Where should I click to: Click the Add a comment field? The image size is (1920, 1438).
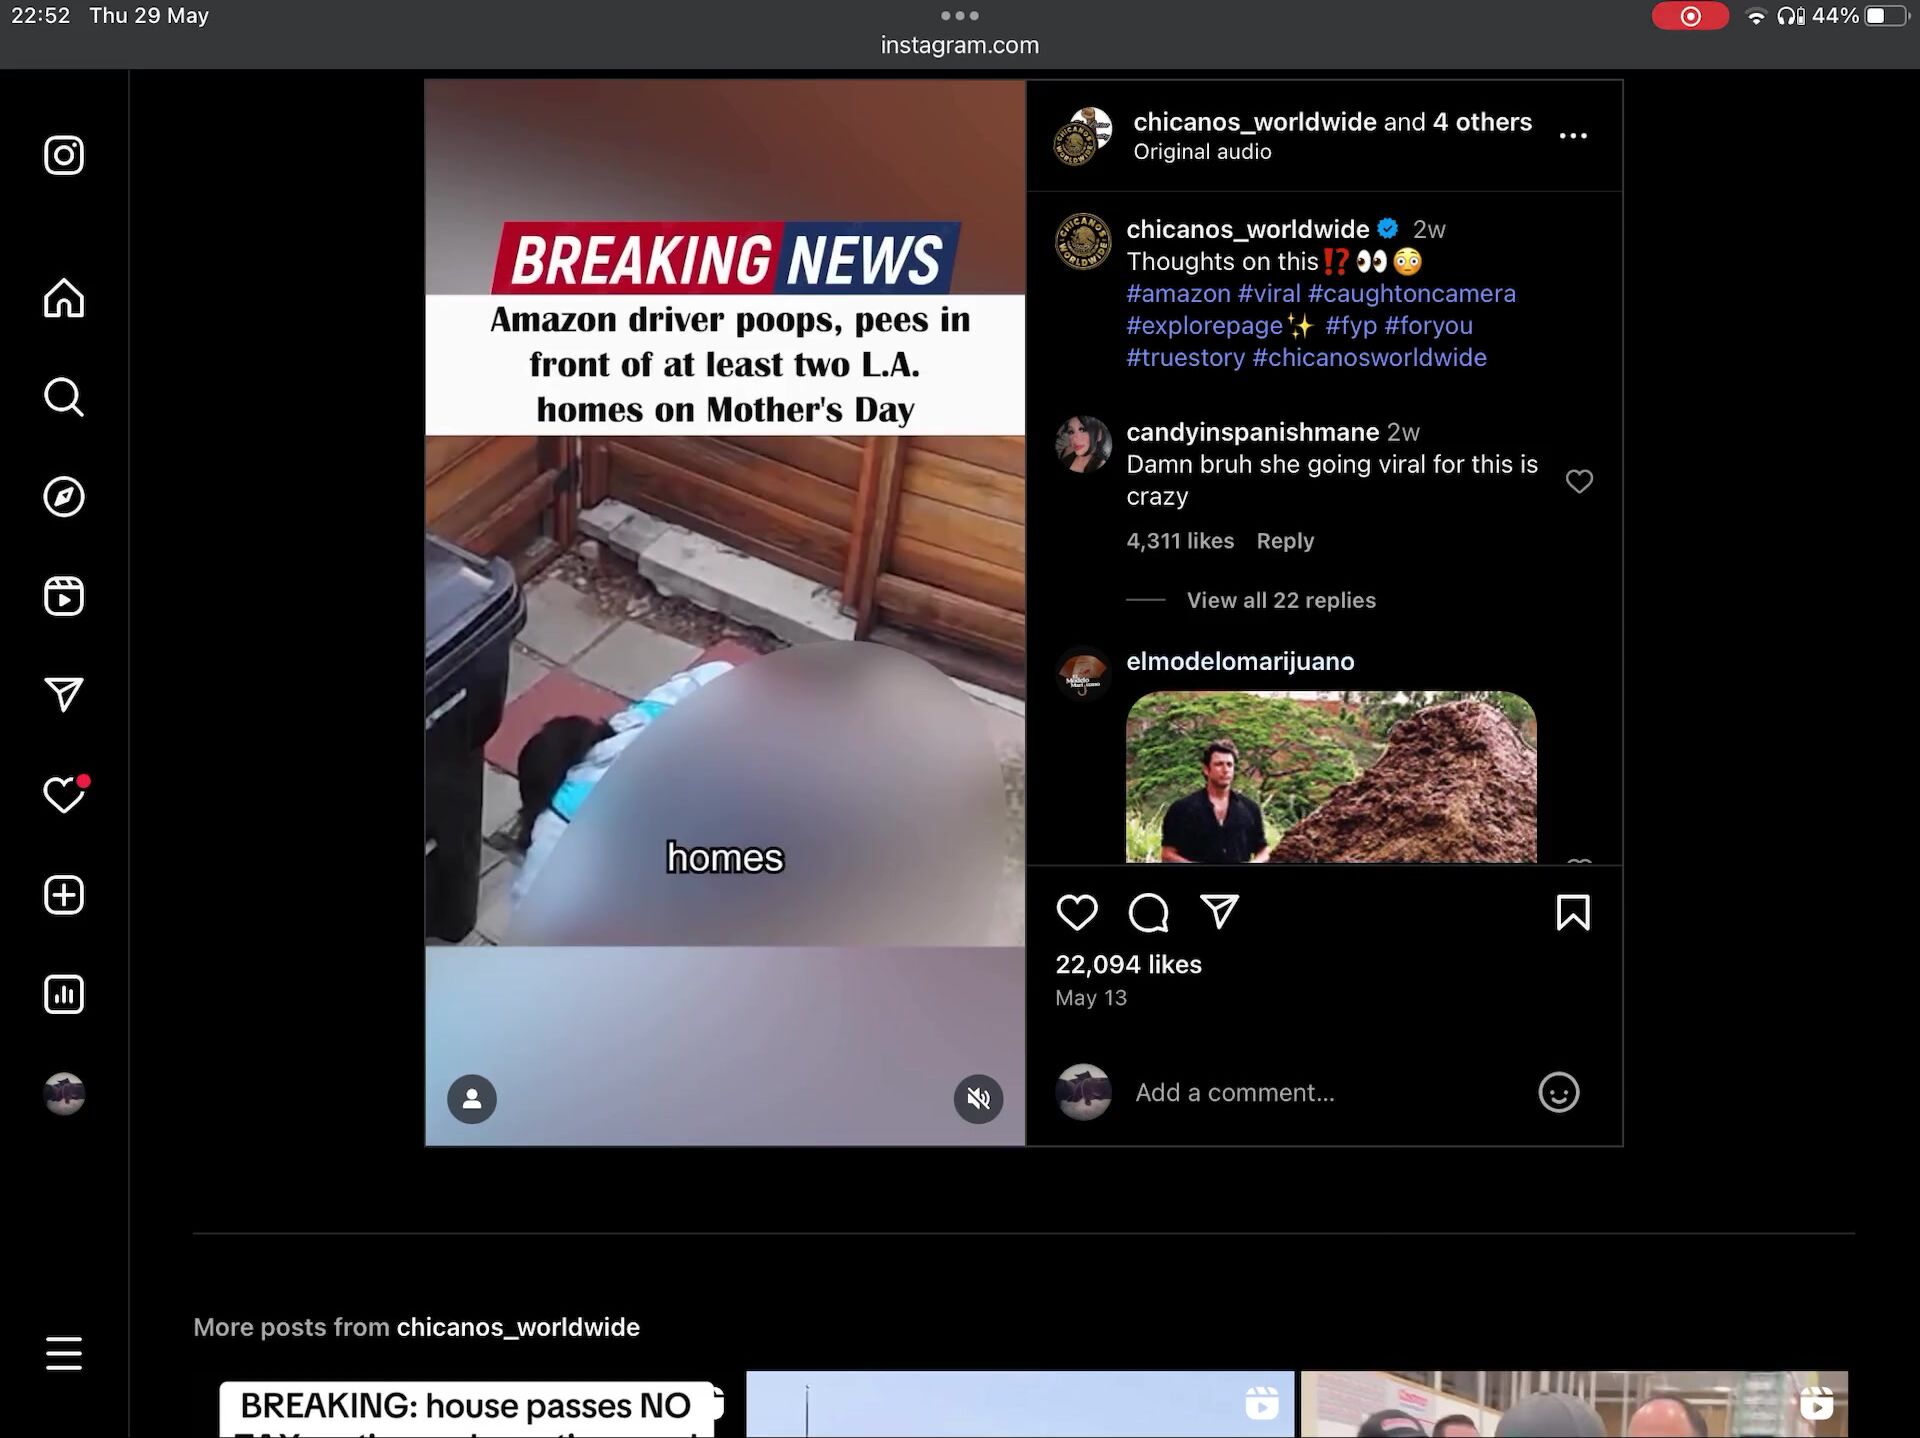[x=1325, y=1092]
